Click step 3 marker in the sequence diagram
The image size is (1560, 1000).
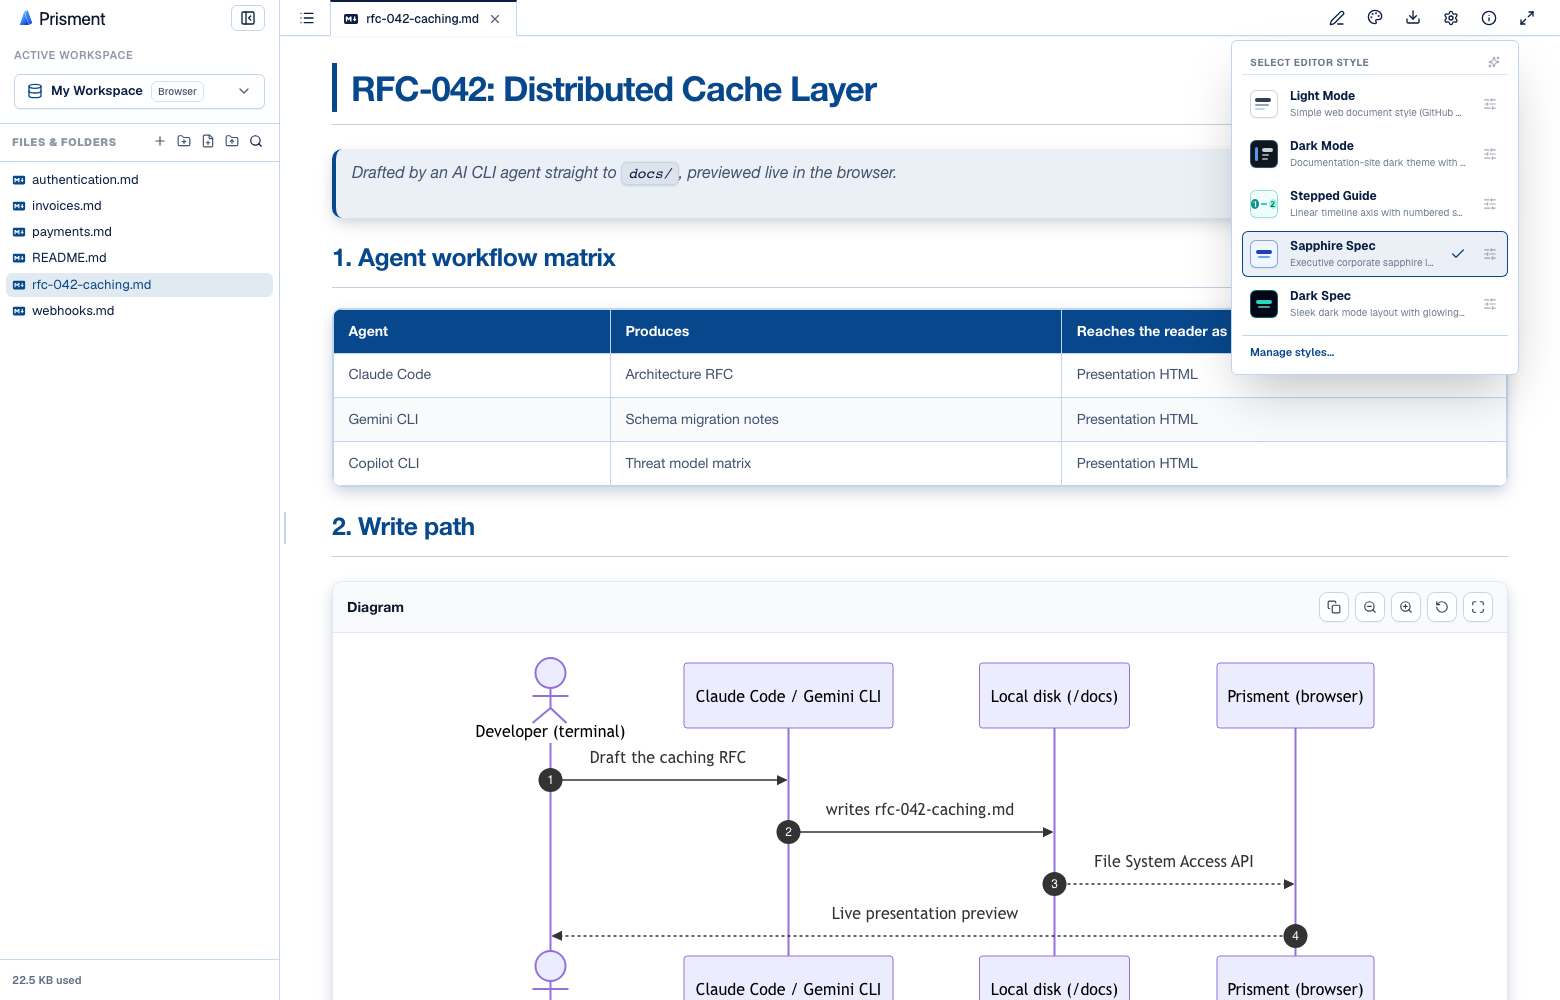tap(1054, 884)
